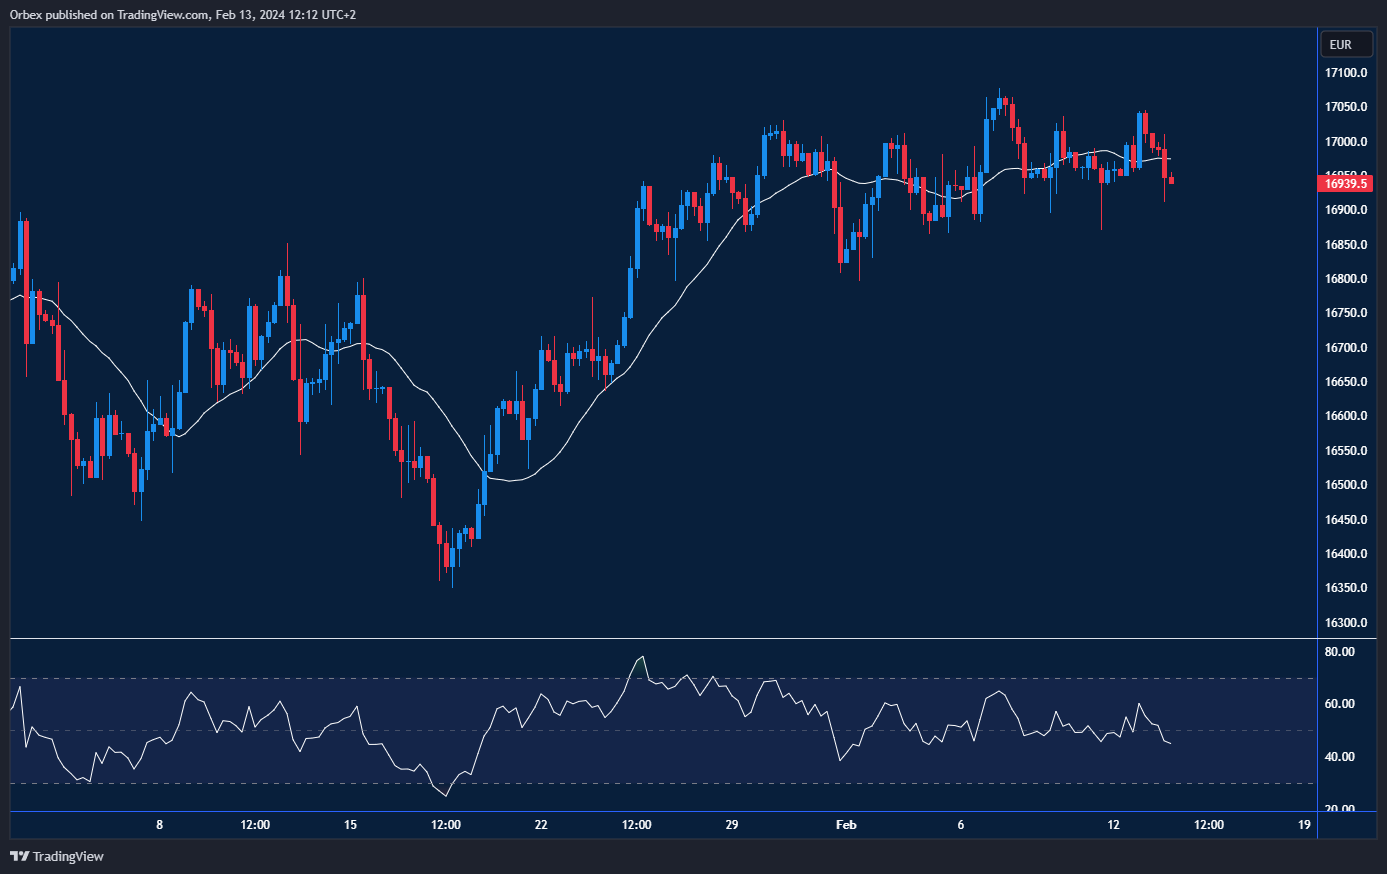Select the 15 date on the time axis
Viewport: 1387px width, 874px height.
coord(350,825)
